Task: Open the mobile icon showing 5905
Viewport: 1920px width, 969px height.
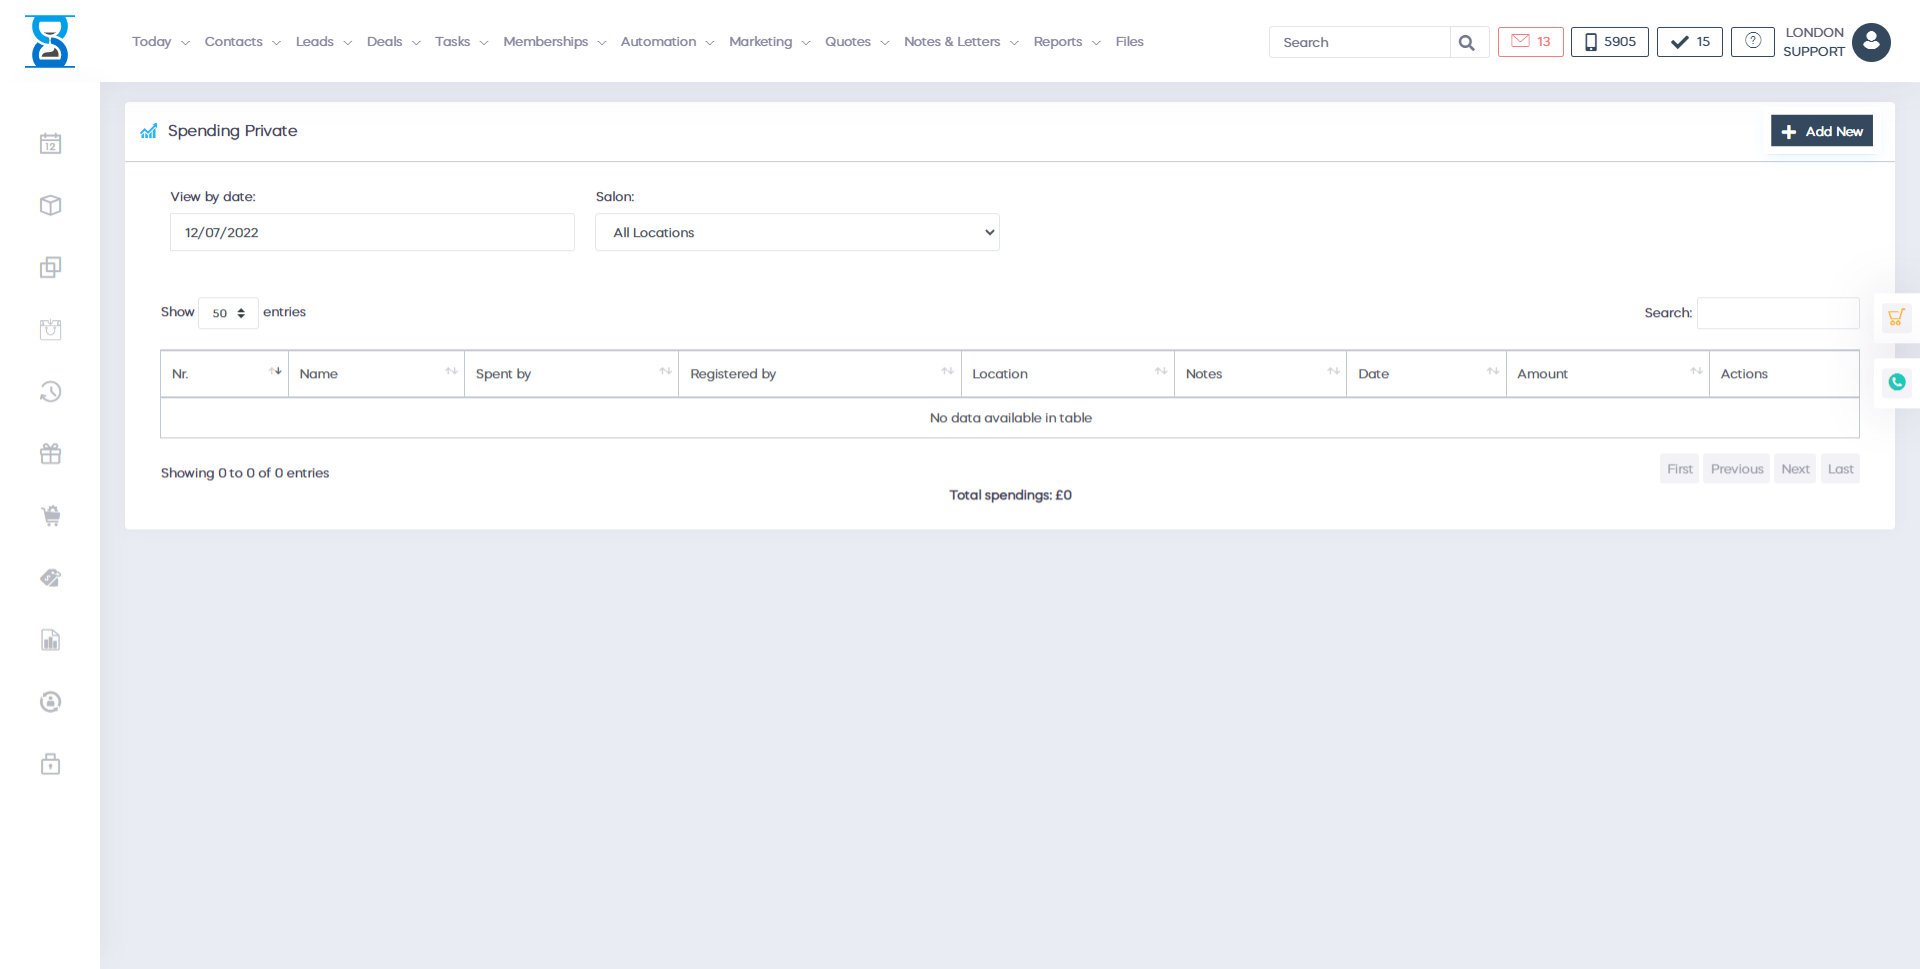Action: point(1609,41)
